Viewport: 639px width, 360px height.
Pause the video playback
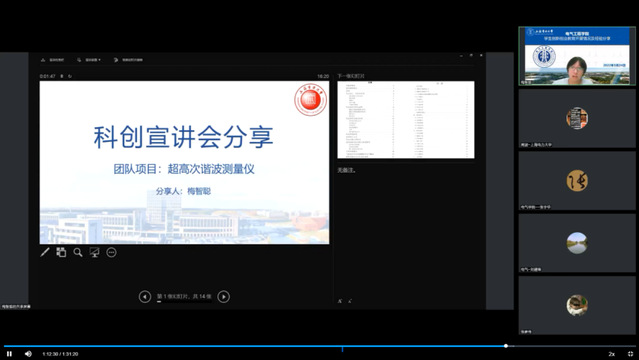click(x=9, y=354)
